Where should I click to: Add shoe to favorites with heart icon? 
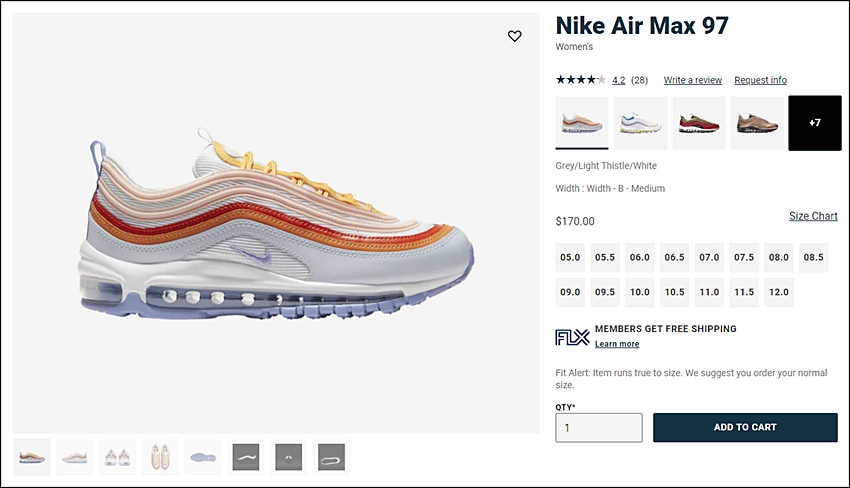514,36
